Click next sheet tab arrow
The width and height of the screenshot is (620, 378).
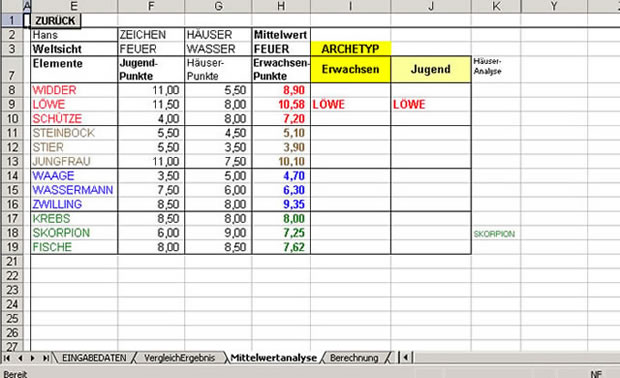coord(33,358)
